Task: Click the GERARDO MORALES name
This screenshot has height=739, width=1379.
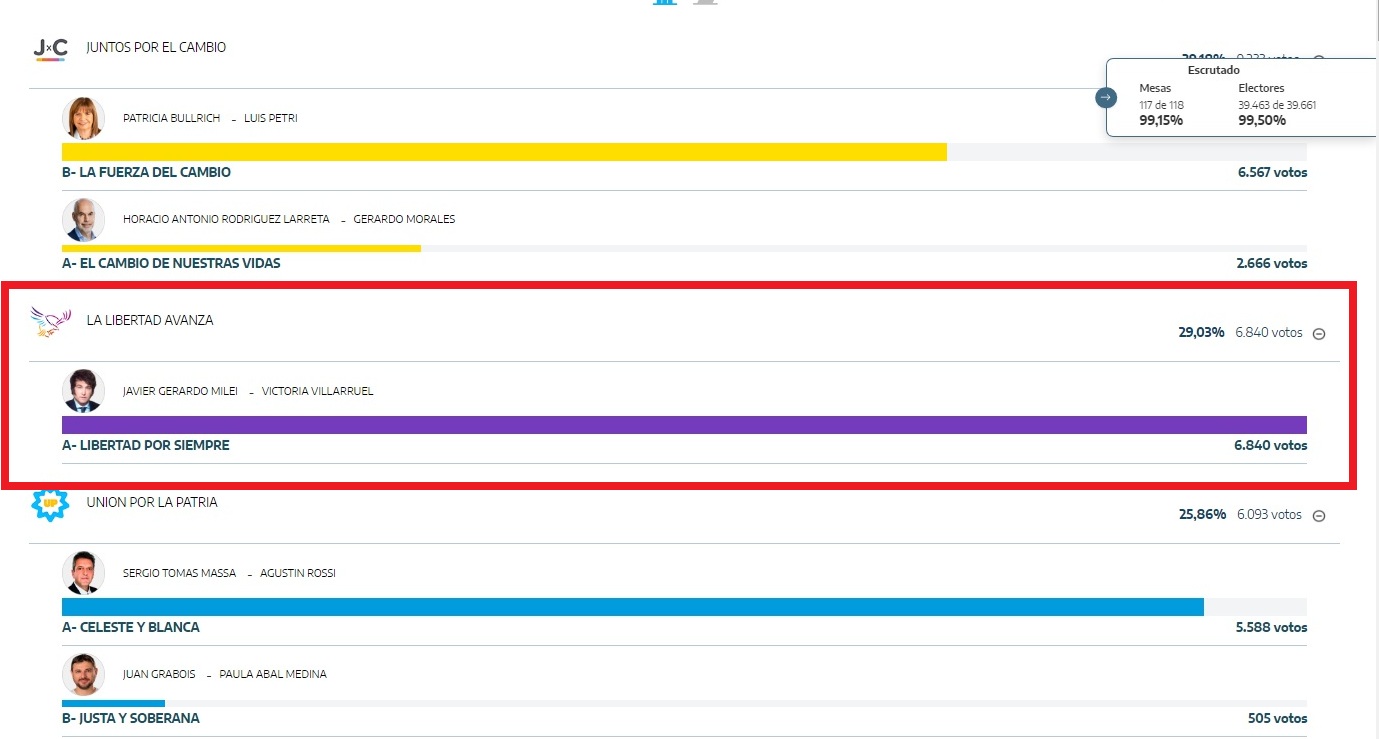Action: coord(404,219)
